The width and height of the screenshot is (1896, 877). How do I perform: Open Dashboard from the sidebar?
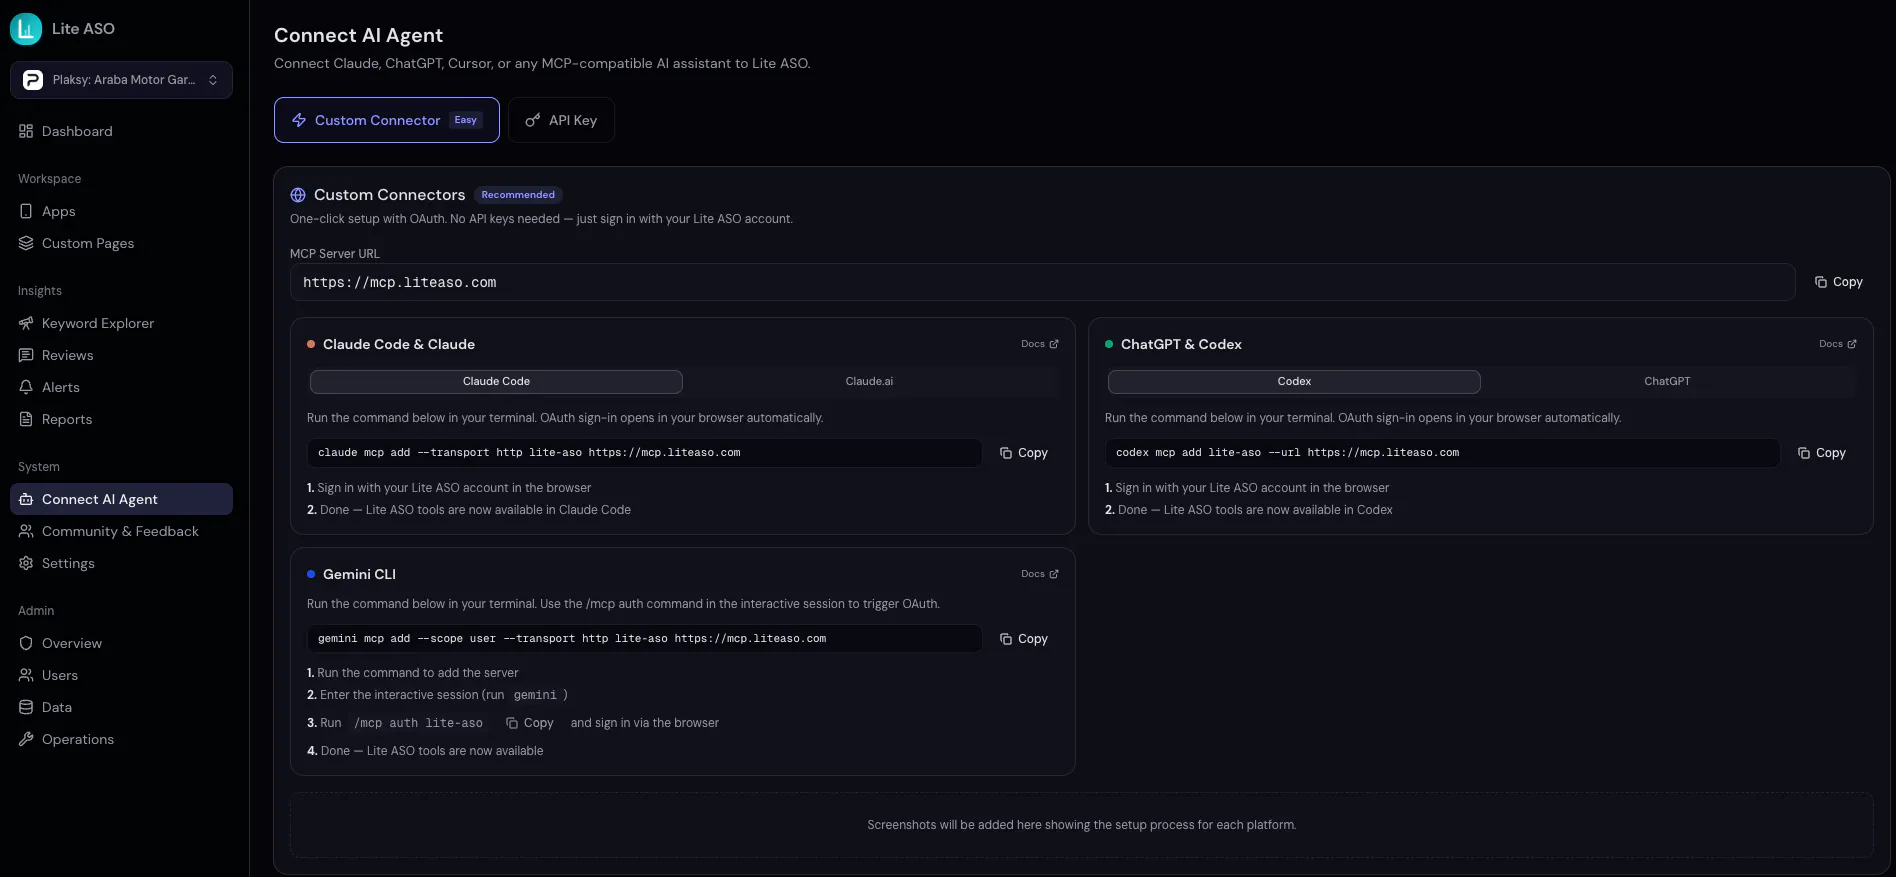pyautogui.click(x=121, y=131)
